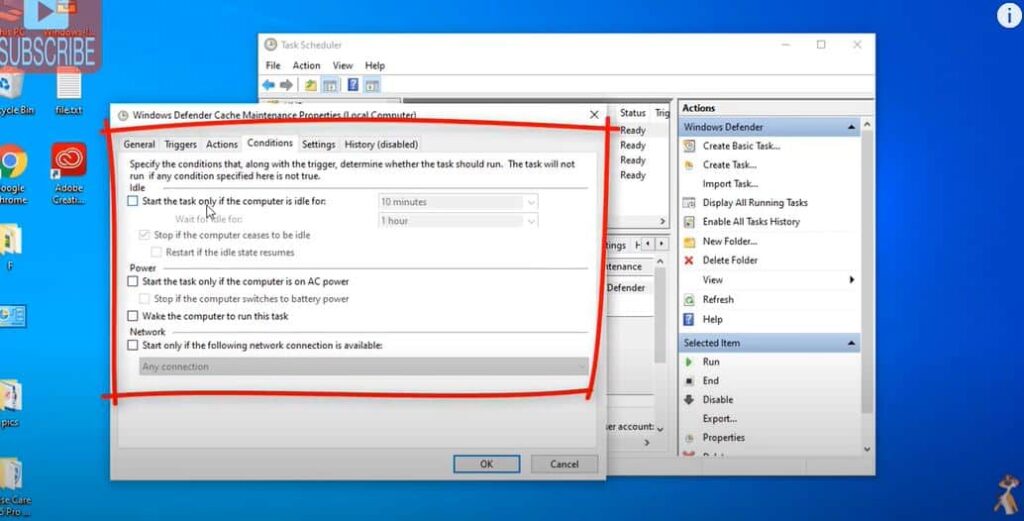Viewport: 1024px width, 521px height.
Task: Open the 10 minutes idle duration dropdown
Action: [x=531, y=202]
